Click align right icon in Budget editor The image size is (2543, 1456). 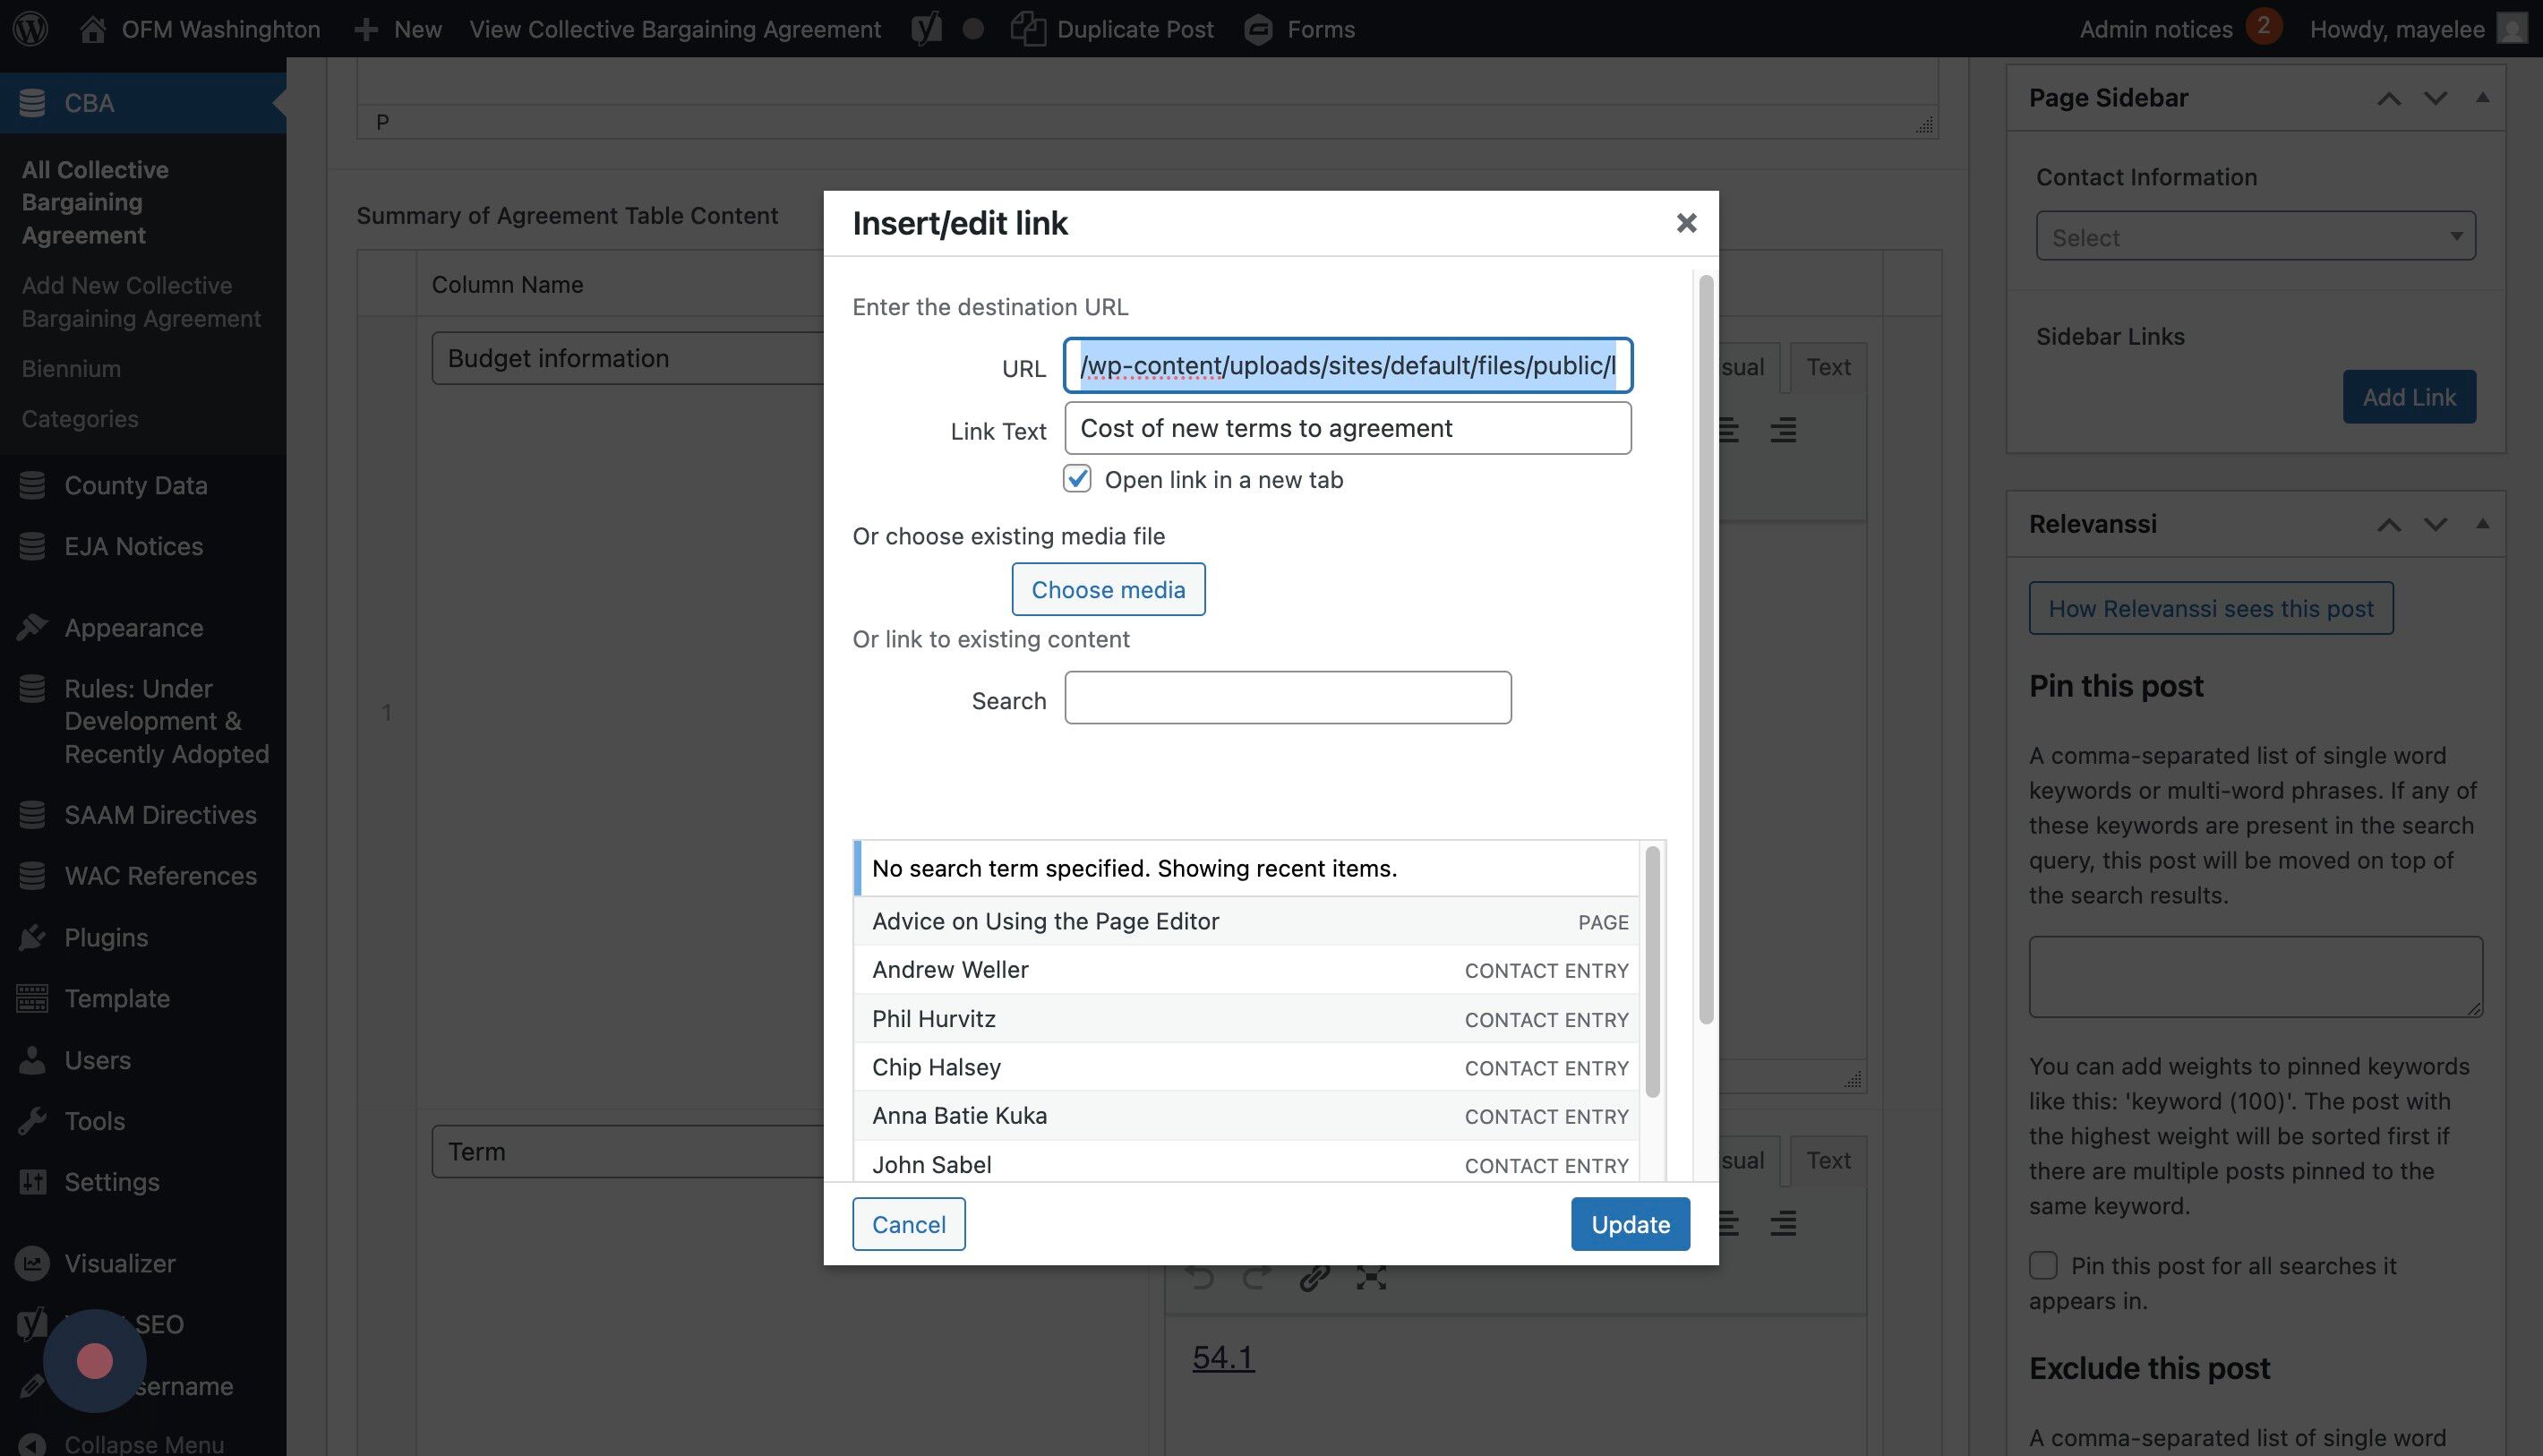click(x=1783, y=431)
